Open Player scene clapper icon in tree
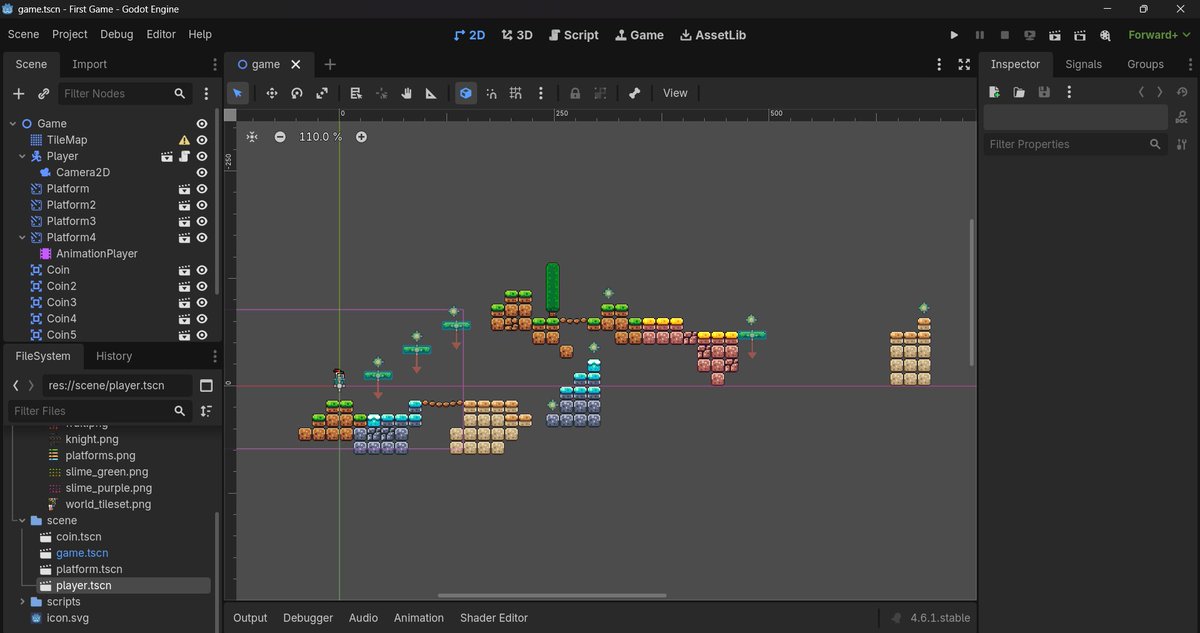The width and height of the screenshot is (1200, 633). coord(168,156)
